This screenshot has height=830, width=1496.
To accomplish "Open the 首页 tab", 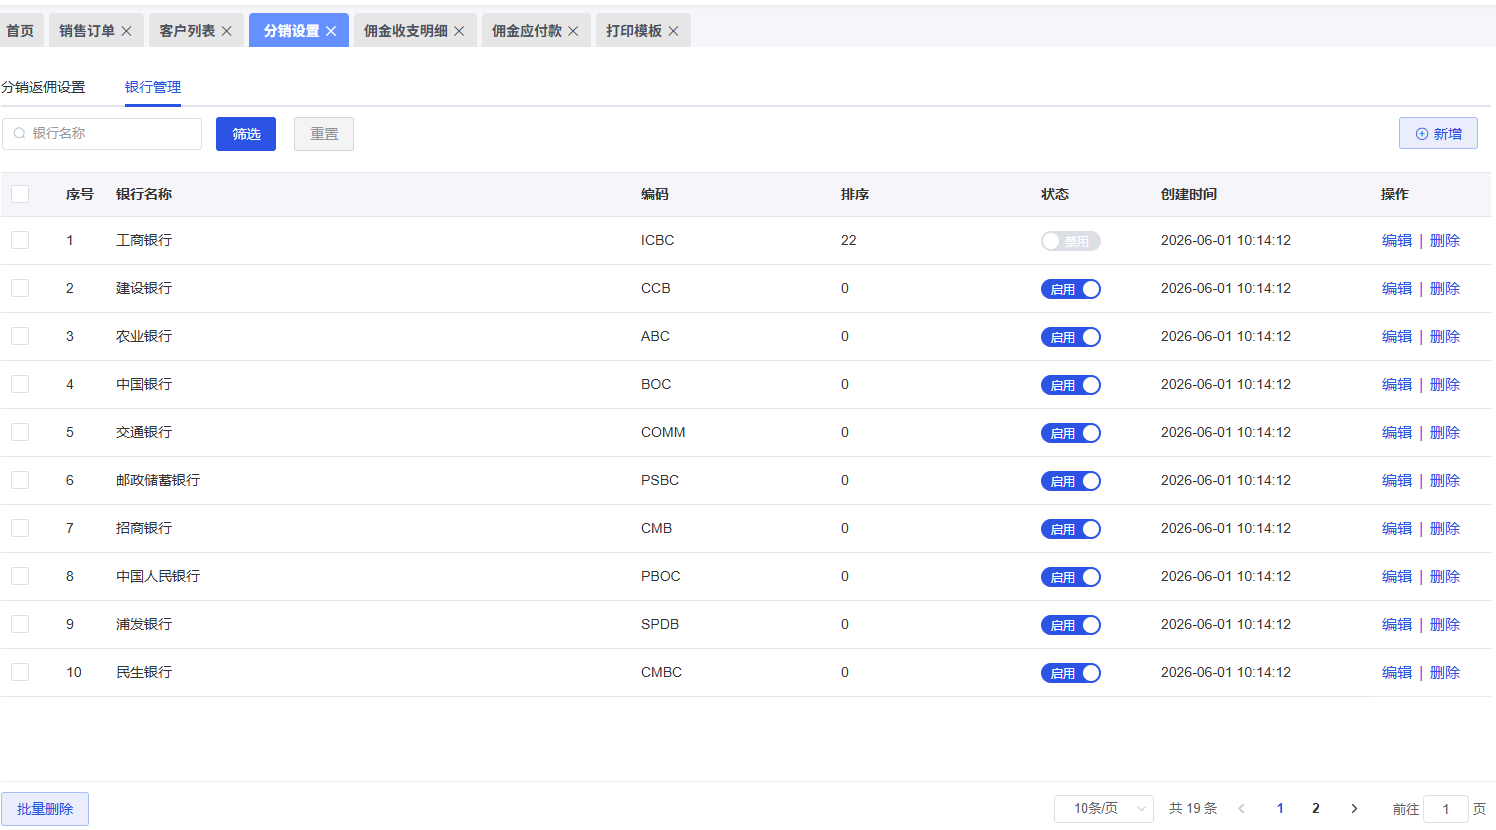I will tap(20, 31).
